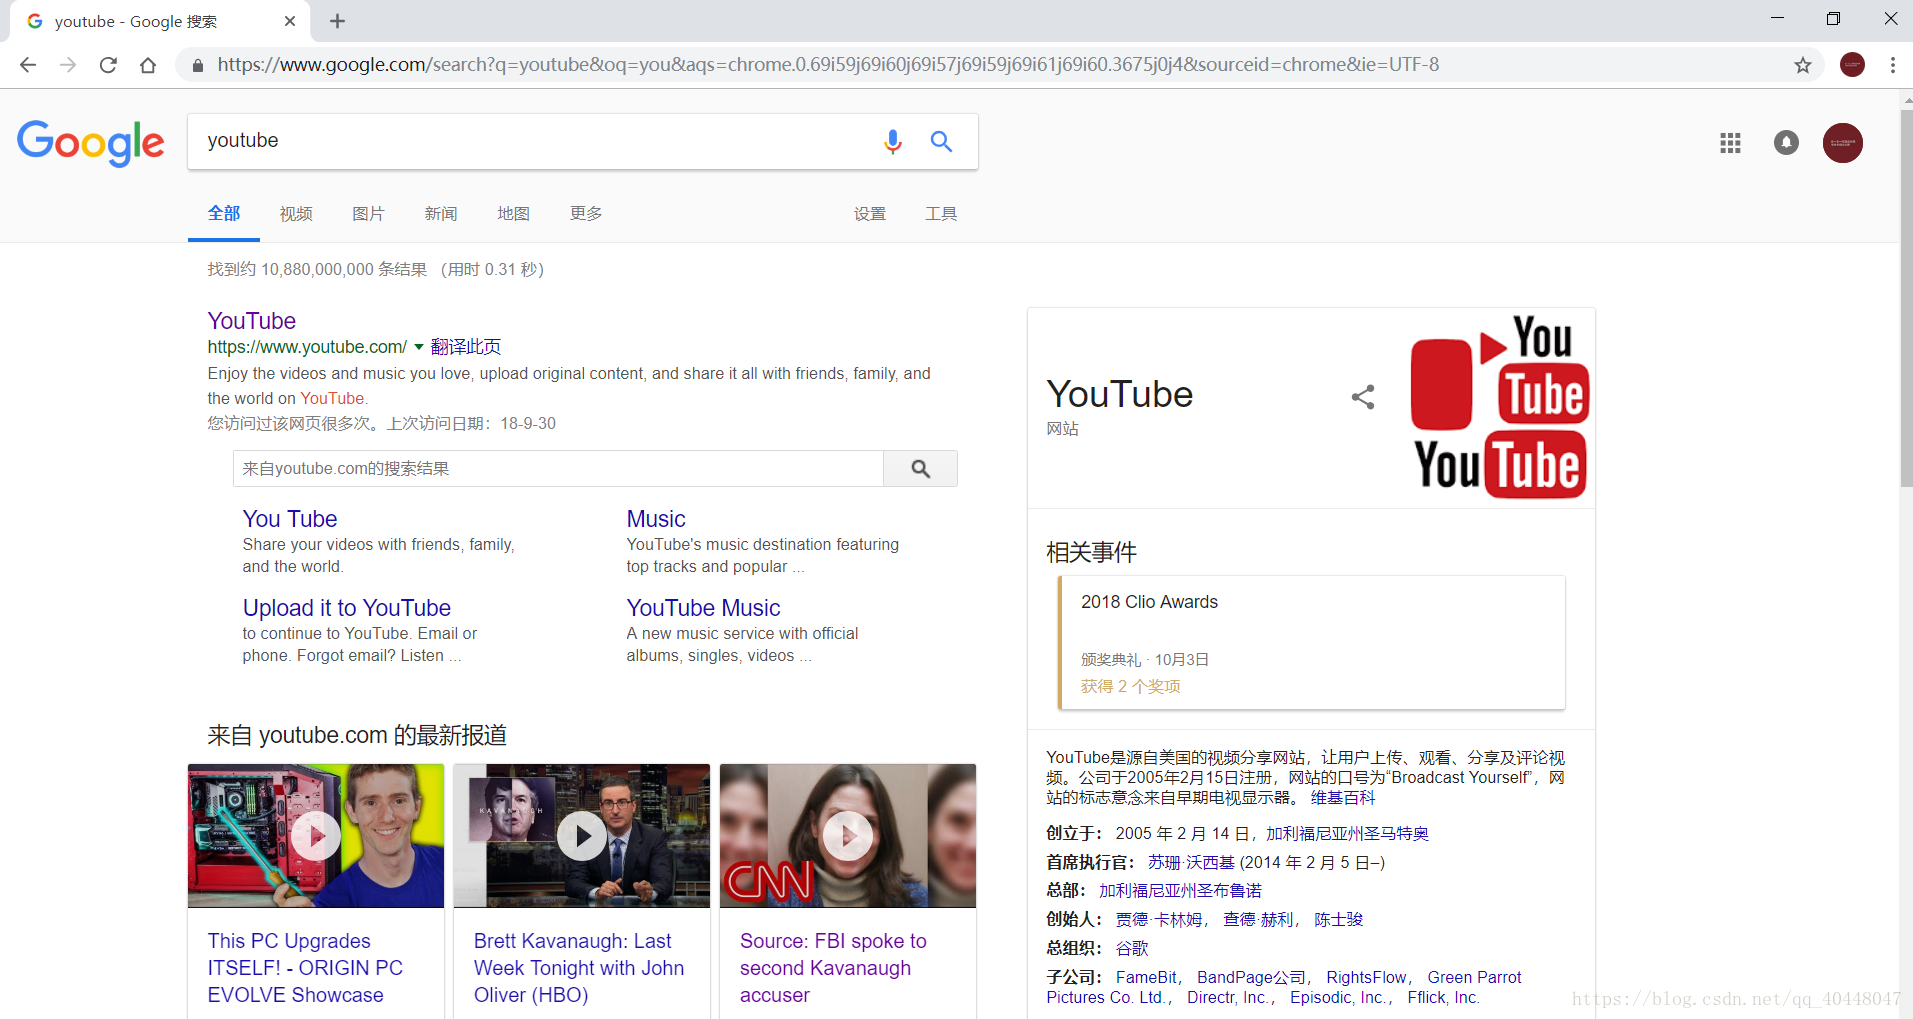This screenshot has width=1913, height=1019.
Task: Open founder 查德·赫利 link
Action: [x=1258, y=920]
